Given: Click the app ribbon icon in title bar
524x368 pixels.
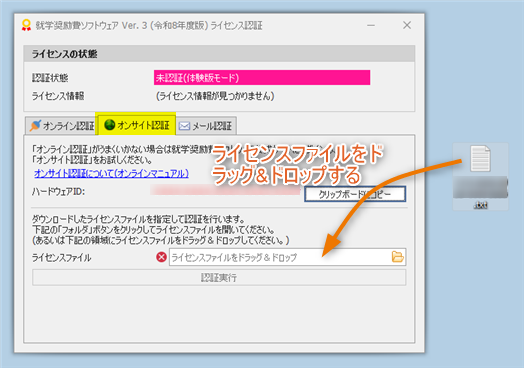Looking at the screenshot, I should pos(26,25).
